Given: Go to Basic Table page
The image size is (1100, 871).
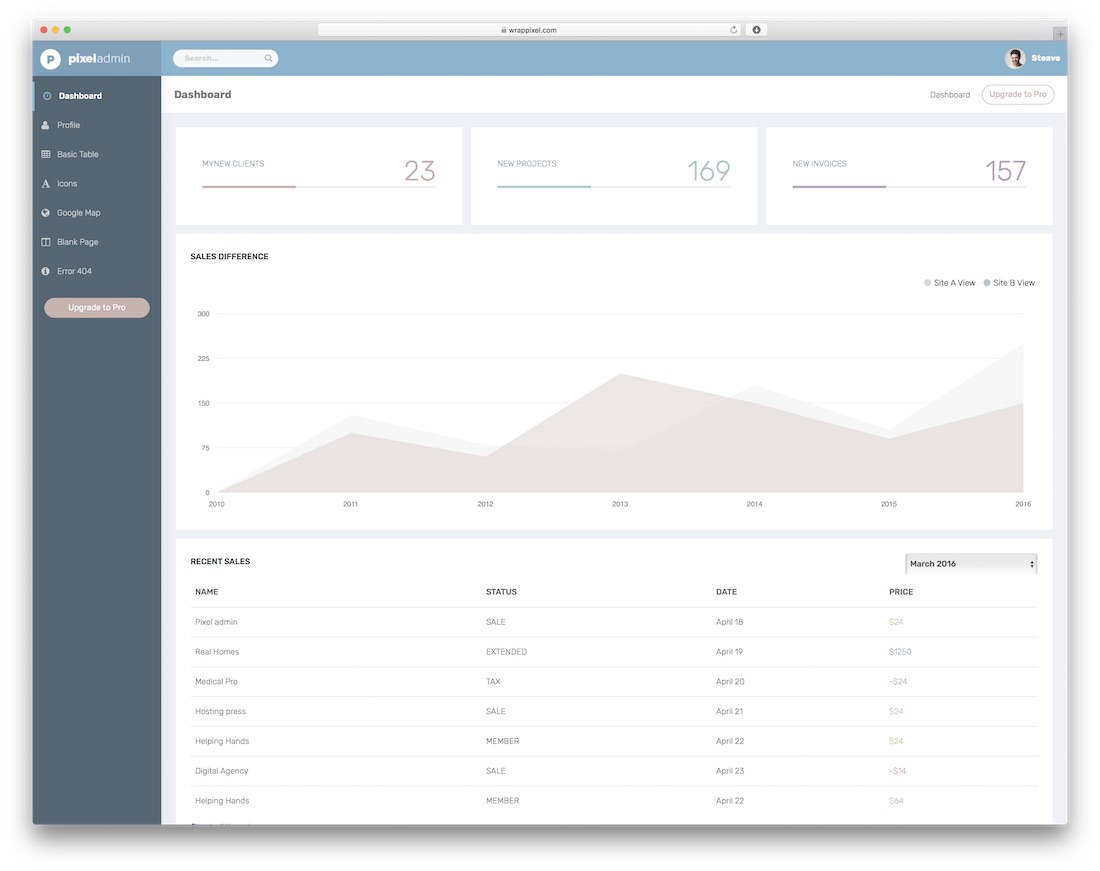Looking at the screenshot, I should (97, 154).
